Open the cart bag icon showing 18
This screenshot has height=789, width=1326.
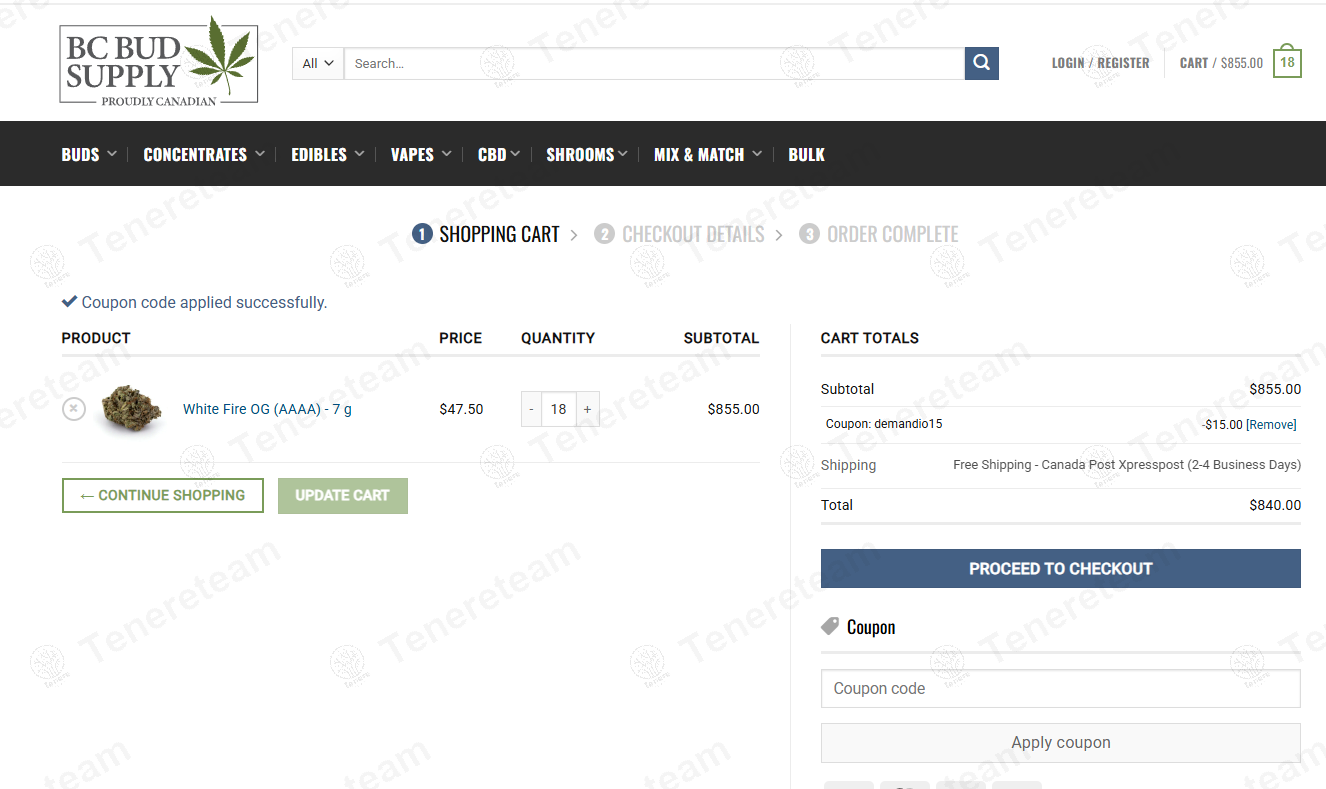[1287, 62]
